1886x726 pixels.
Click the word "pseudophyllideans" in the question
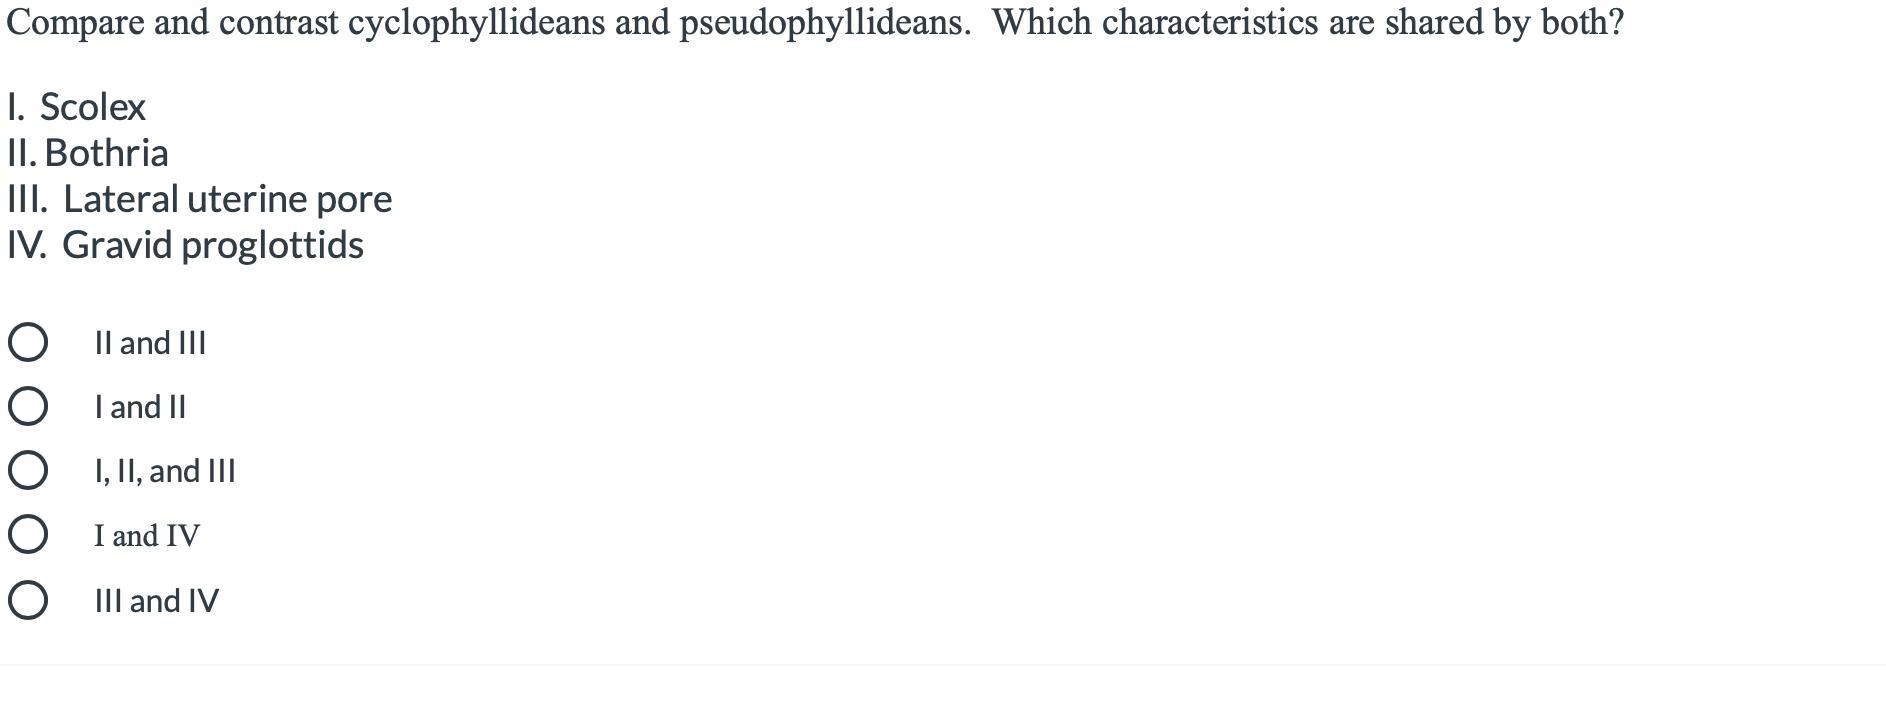[x=824, y=23]
